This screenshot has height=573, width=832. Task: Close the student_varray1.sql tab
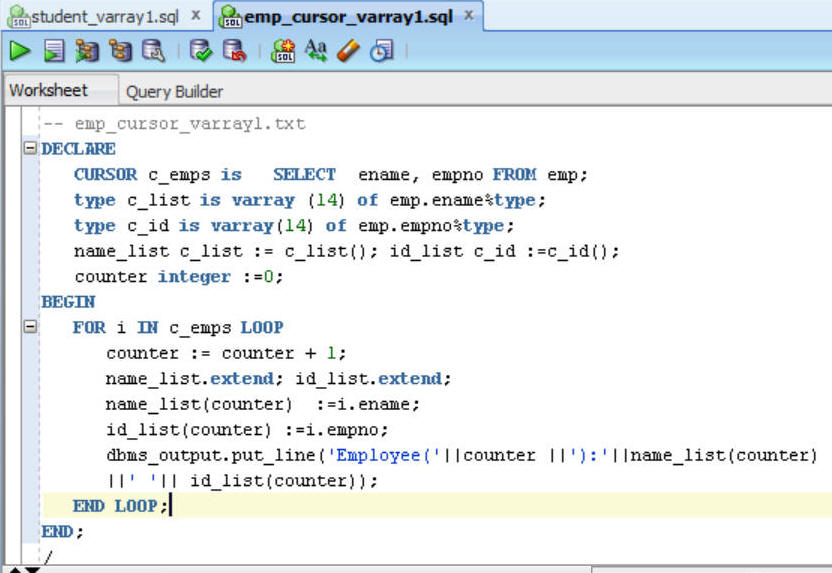point(196,15)
